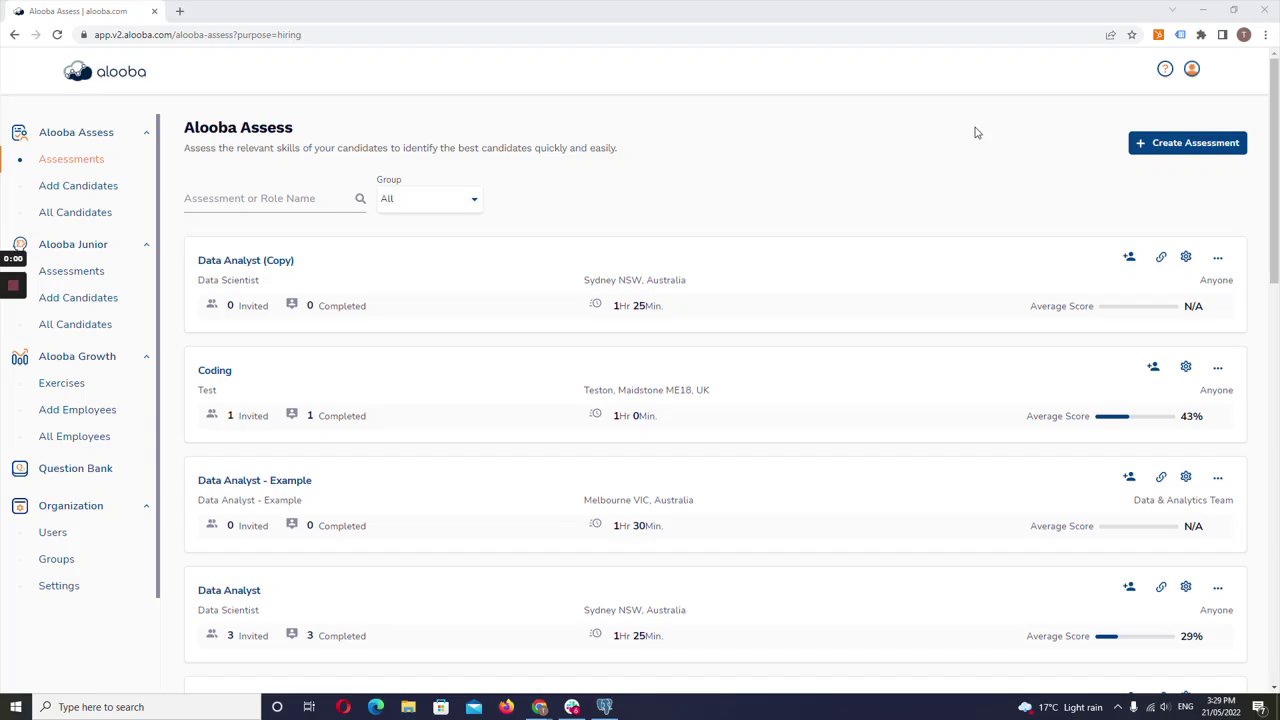Open Assessments under Alooba Junior

71,271
